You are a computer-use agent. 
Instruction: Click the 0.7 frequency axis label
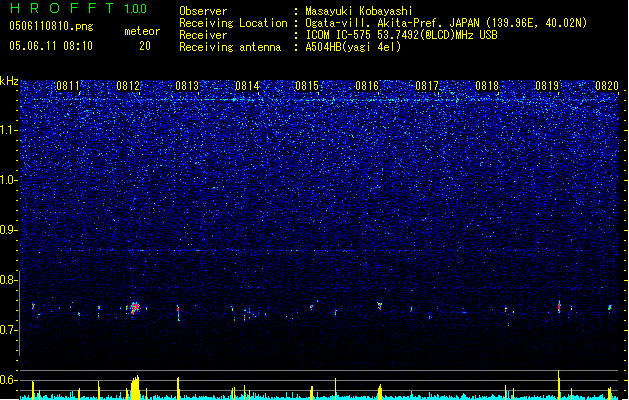(x=8, y=330)
